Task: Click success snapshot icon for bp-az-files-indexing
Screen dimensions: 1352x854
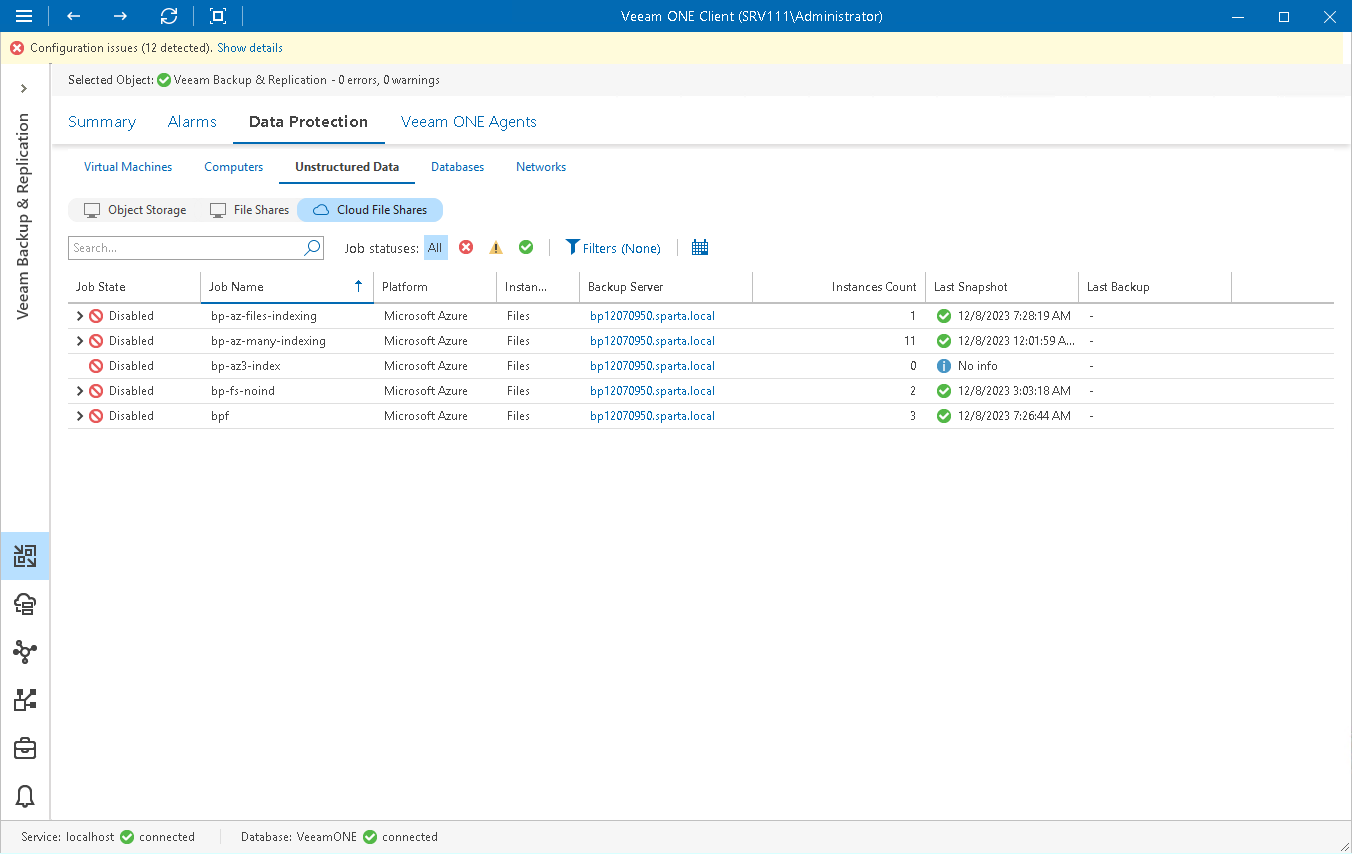Action: (x=943, y=316)
